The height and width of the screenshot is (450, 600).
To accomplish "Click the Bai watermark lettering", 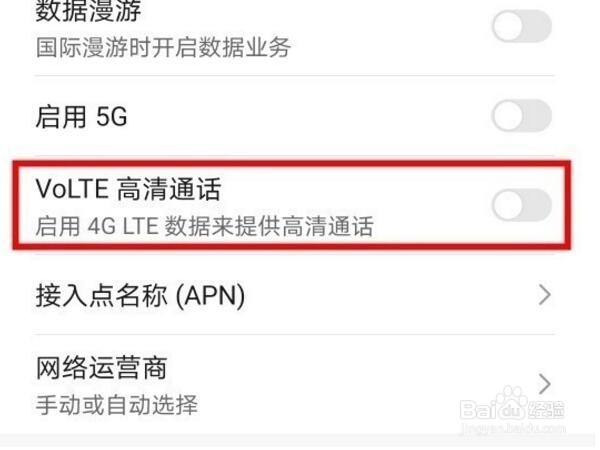I will coord(478,409).
